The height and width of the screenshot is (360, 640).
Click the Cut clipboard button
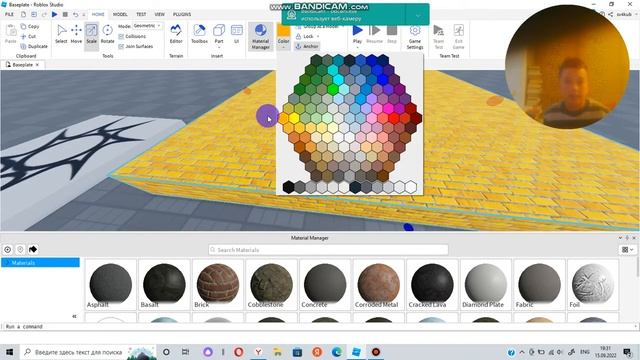click(28, 36)
